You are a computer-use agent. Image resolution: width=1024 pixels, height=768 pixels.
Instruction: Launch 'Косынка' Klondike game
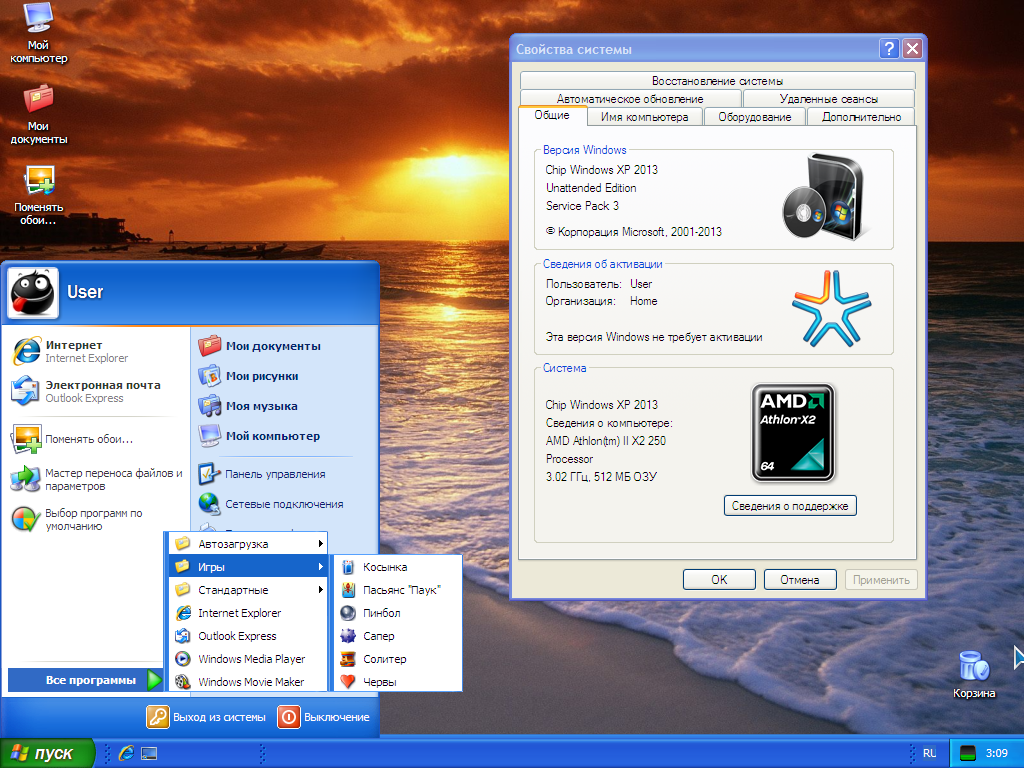click(x=397, y=567)
